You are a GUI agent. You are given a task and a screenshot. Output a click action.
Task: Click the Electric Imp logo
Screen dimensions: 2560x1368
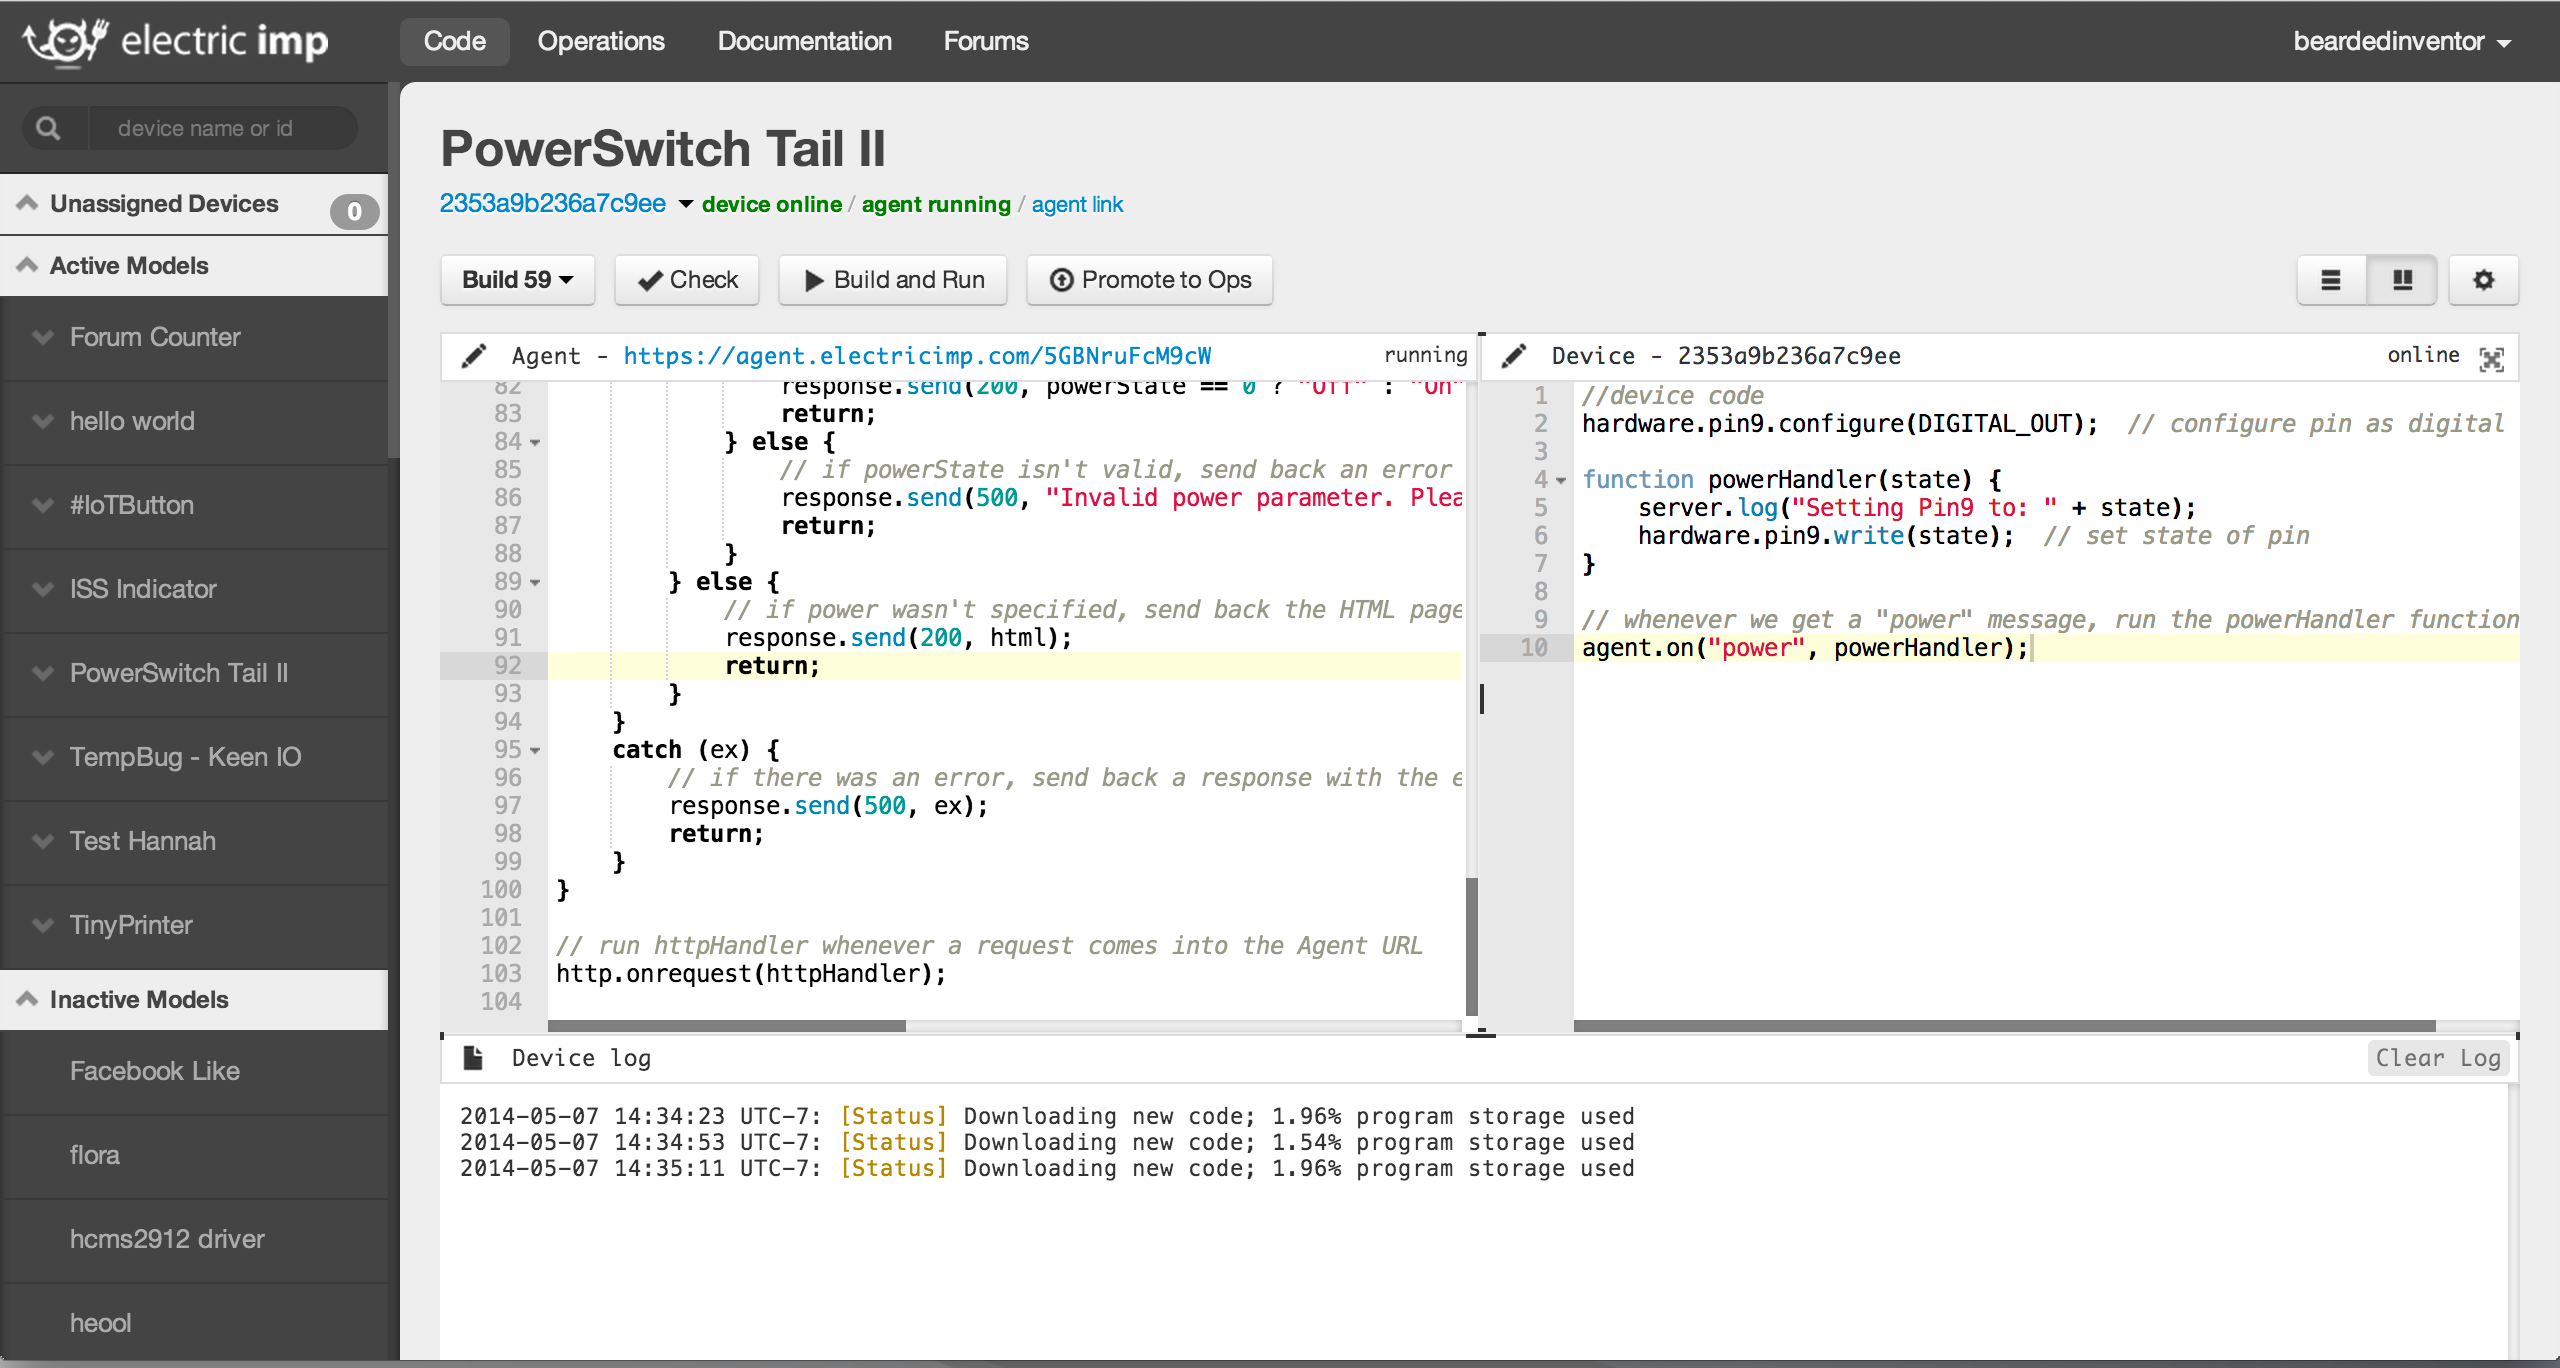pyautogui.click(x=176, y=41)
